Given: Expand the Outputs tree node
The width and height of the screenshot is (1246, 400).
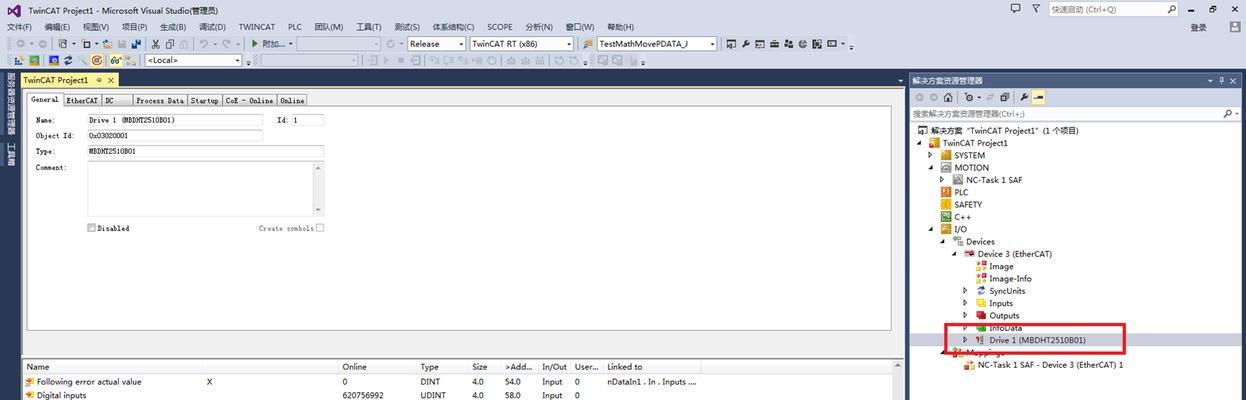Looking at the screenshot, I should click(965, 315).
